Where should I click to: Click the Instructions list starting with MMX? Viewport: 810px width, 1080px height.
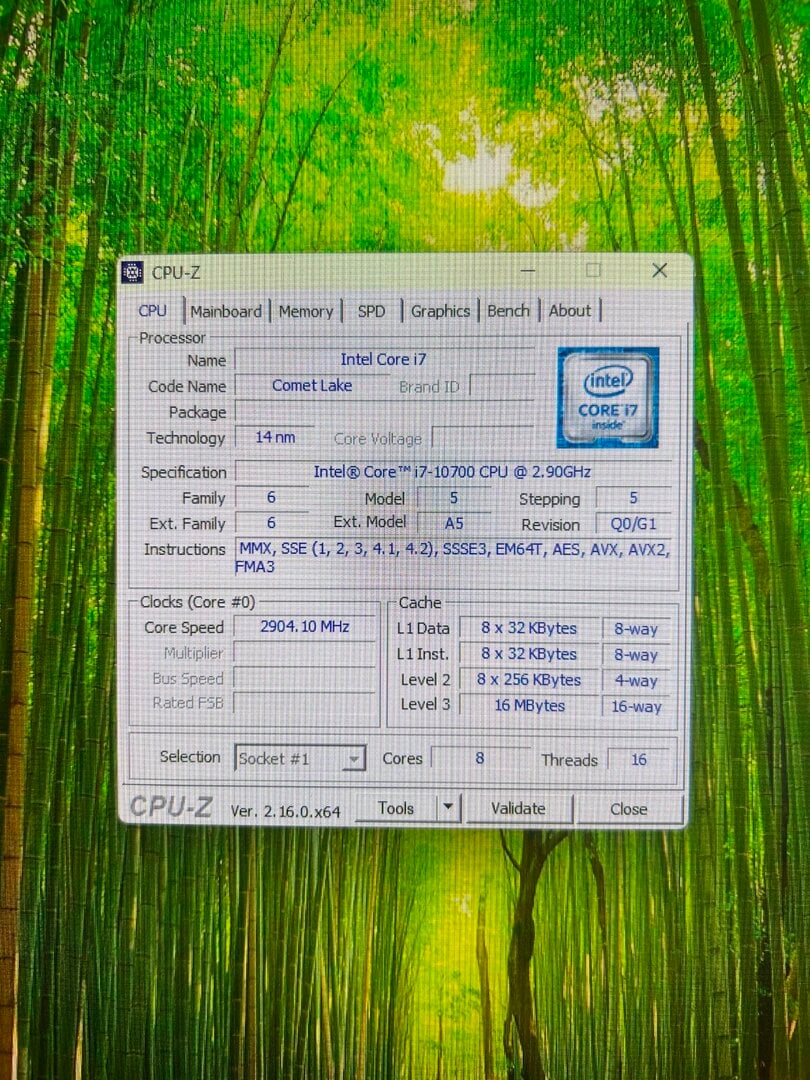click(453, 557)
